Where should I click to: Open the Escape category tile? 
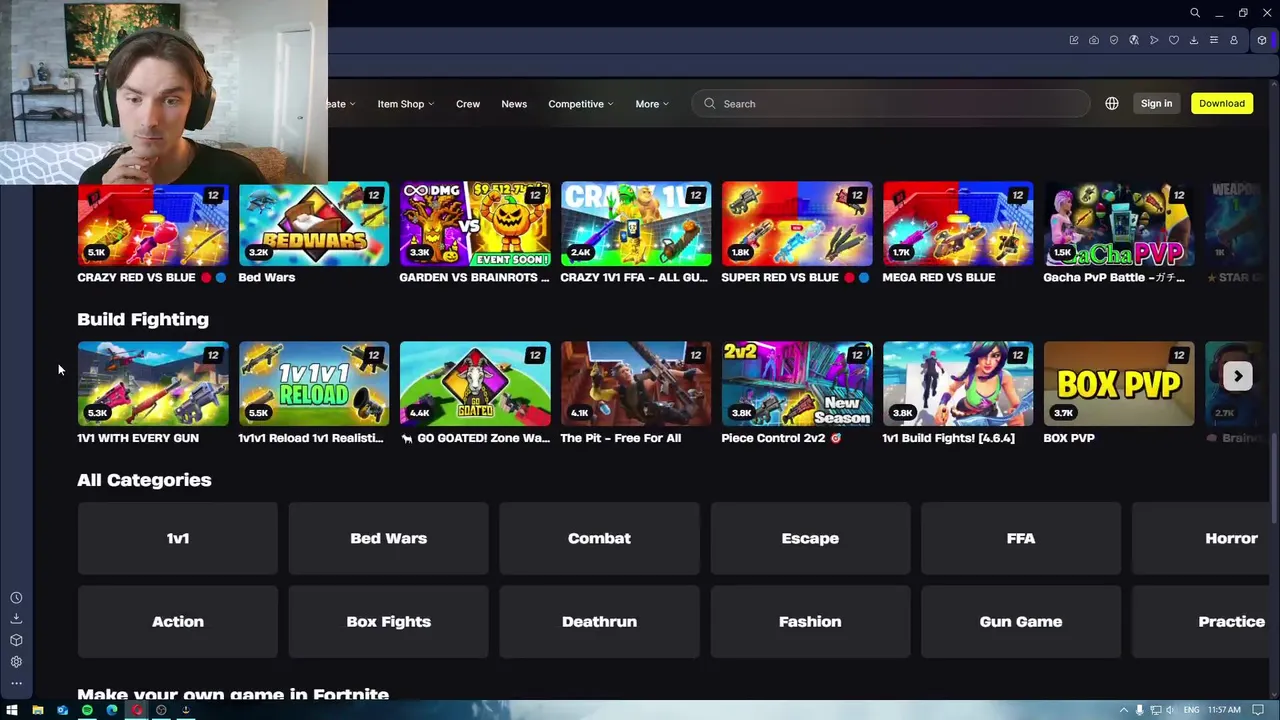[810, 538]
